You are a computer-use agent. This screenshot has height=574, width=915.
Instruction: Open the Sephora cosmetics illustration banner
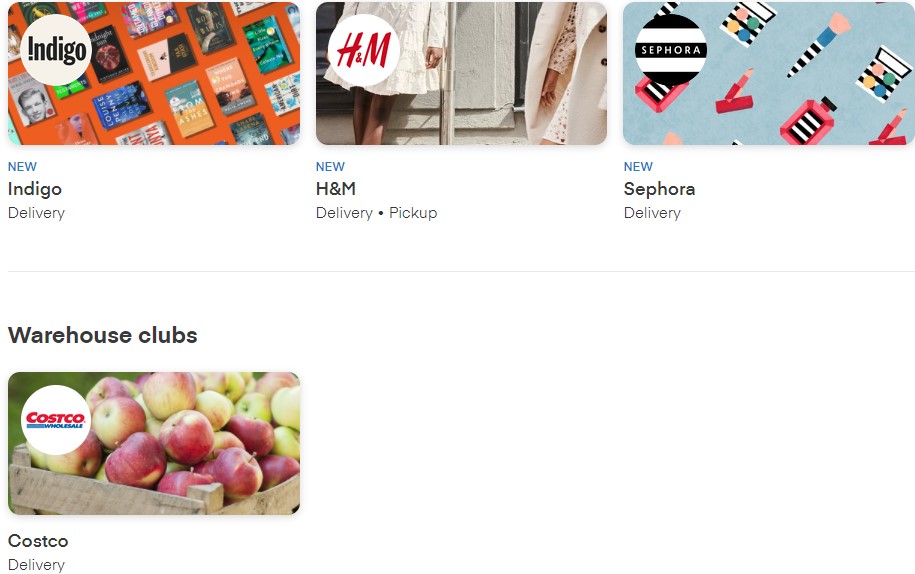769,74
